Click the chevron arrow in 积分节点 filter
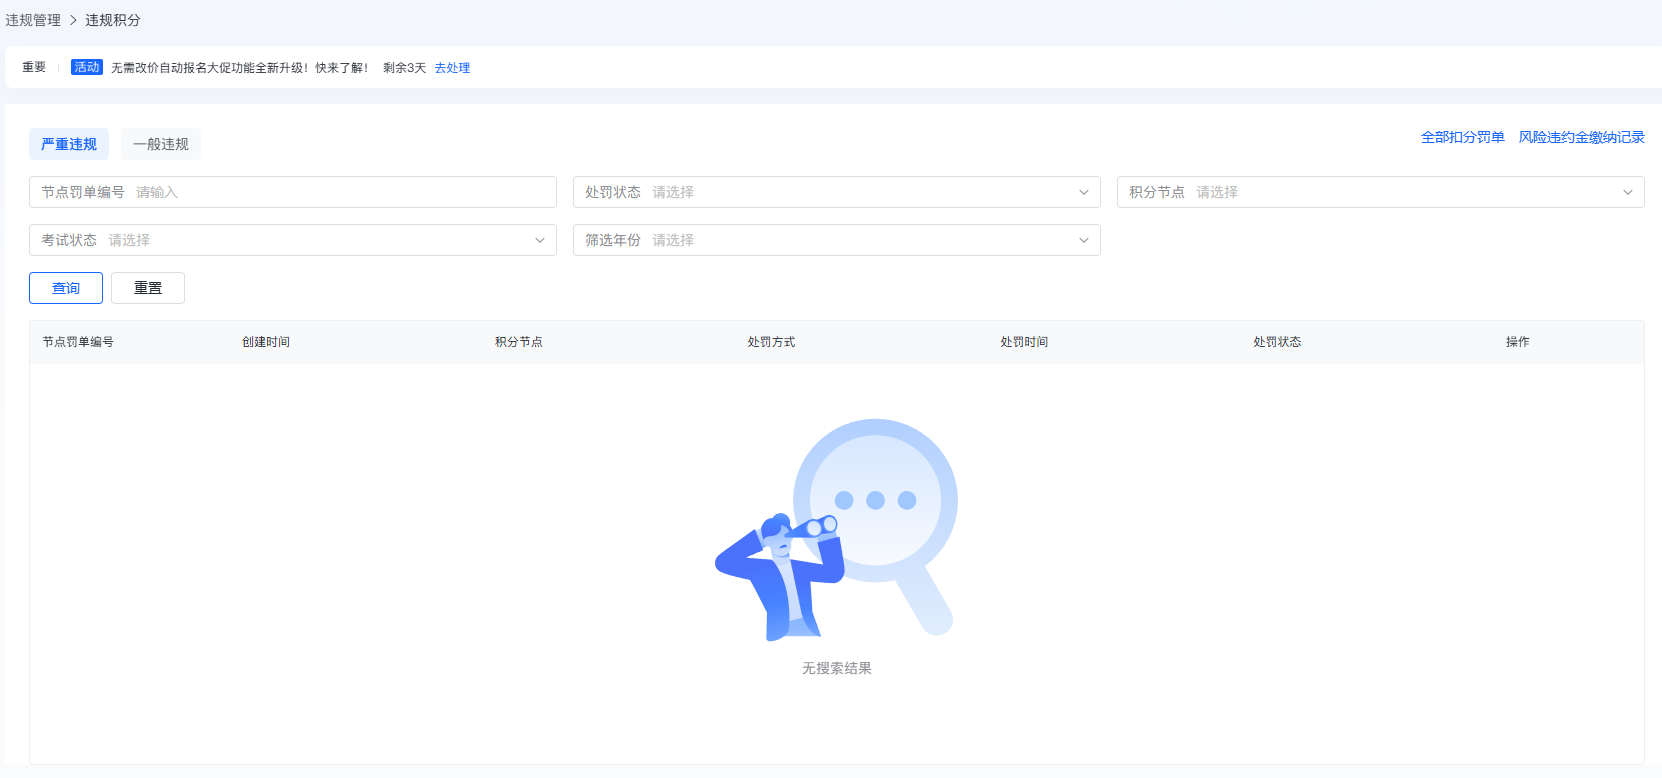This screenshot has height=778, width=1662. (x=1627, y=192)
